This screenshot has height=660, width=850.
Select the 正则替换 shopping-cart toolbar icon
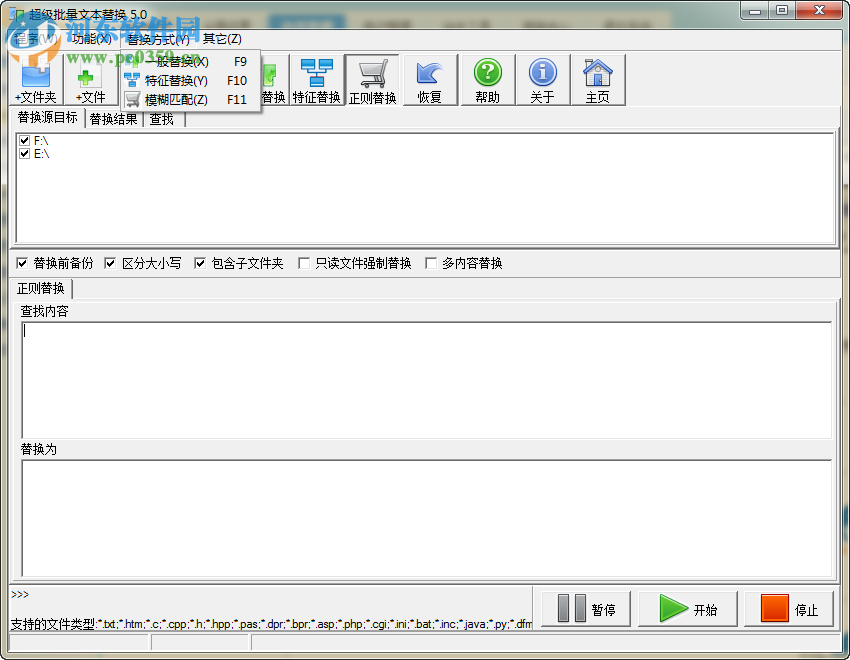(x=371, y=78)
